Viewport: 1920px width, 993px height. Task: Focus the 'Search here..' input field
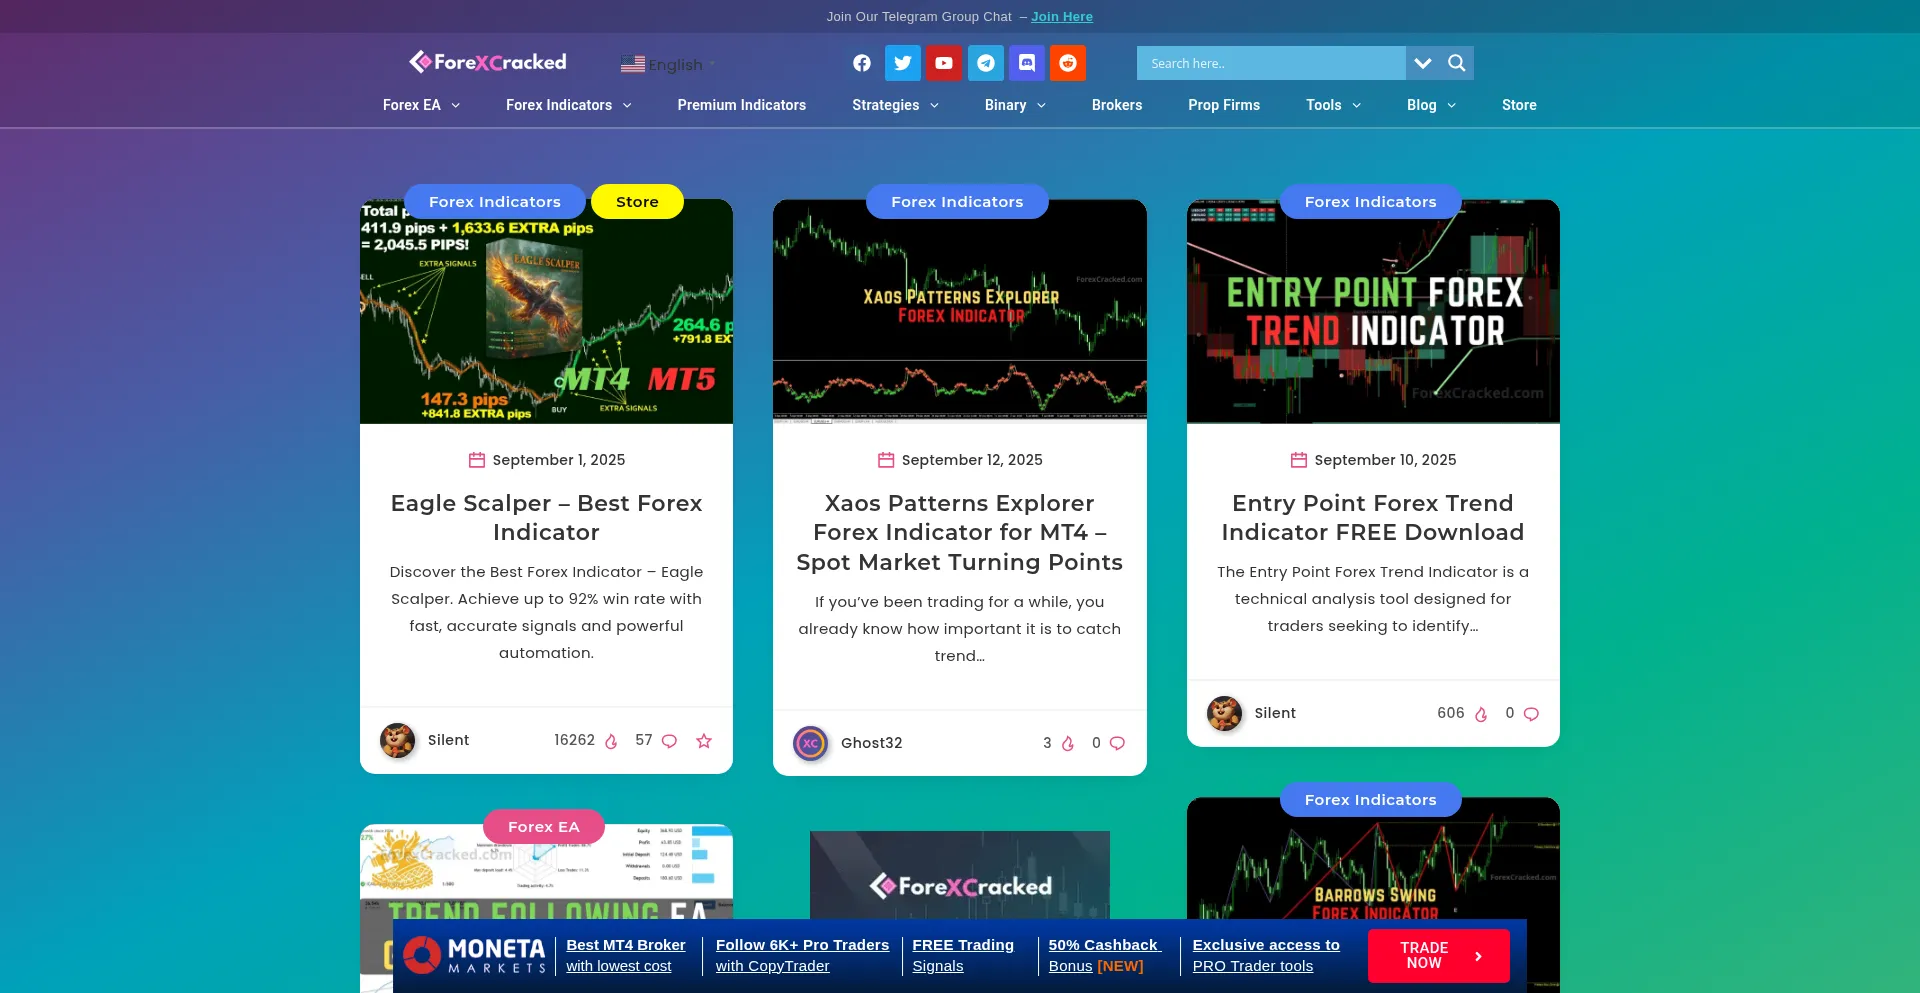pyautogui.click(x=1271, y=63)
